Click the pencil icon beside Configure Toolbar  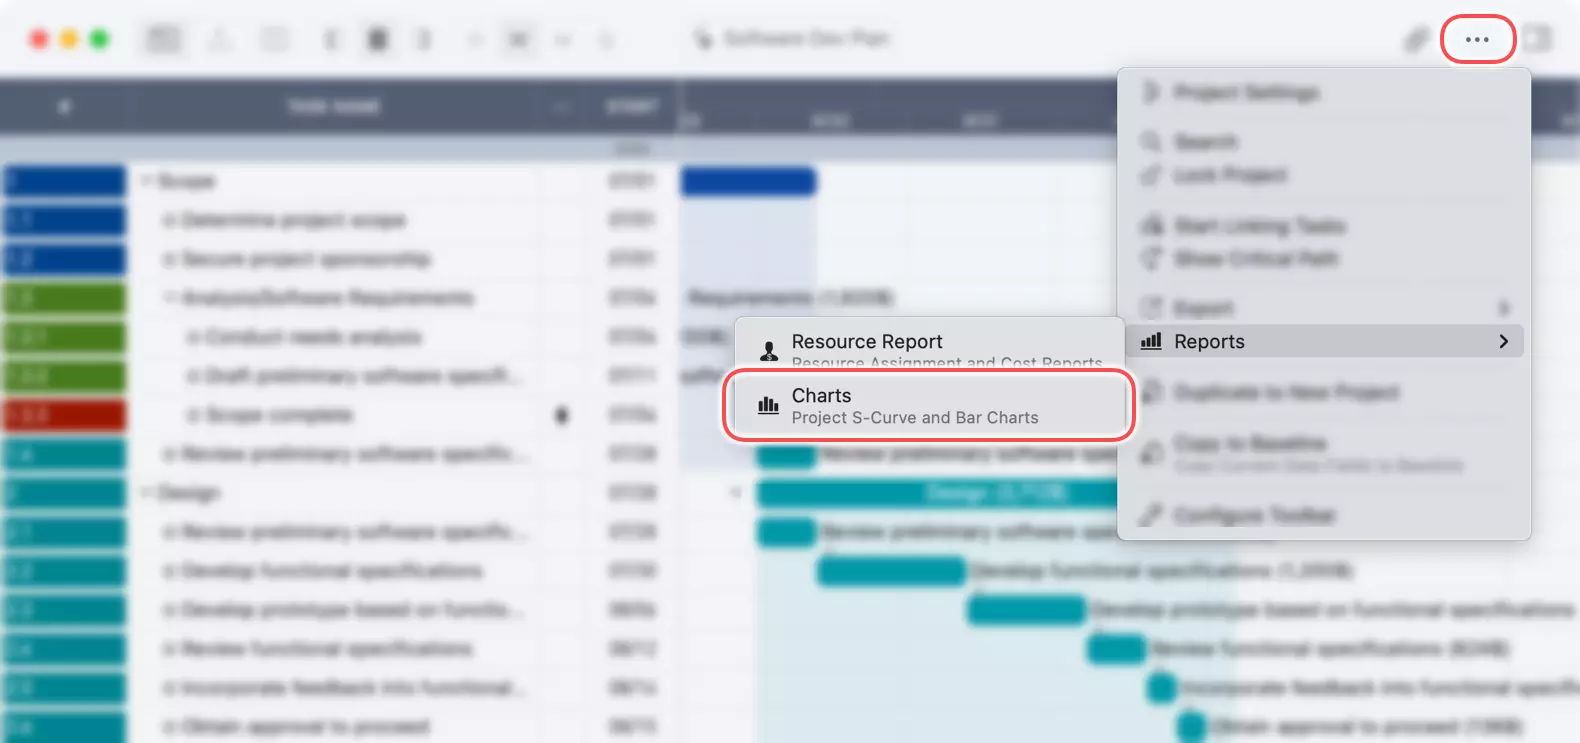1152,516
